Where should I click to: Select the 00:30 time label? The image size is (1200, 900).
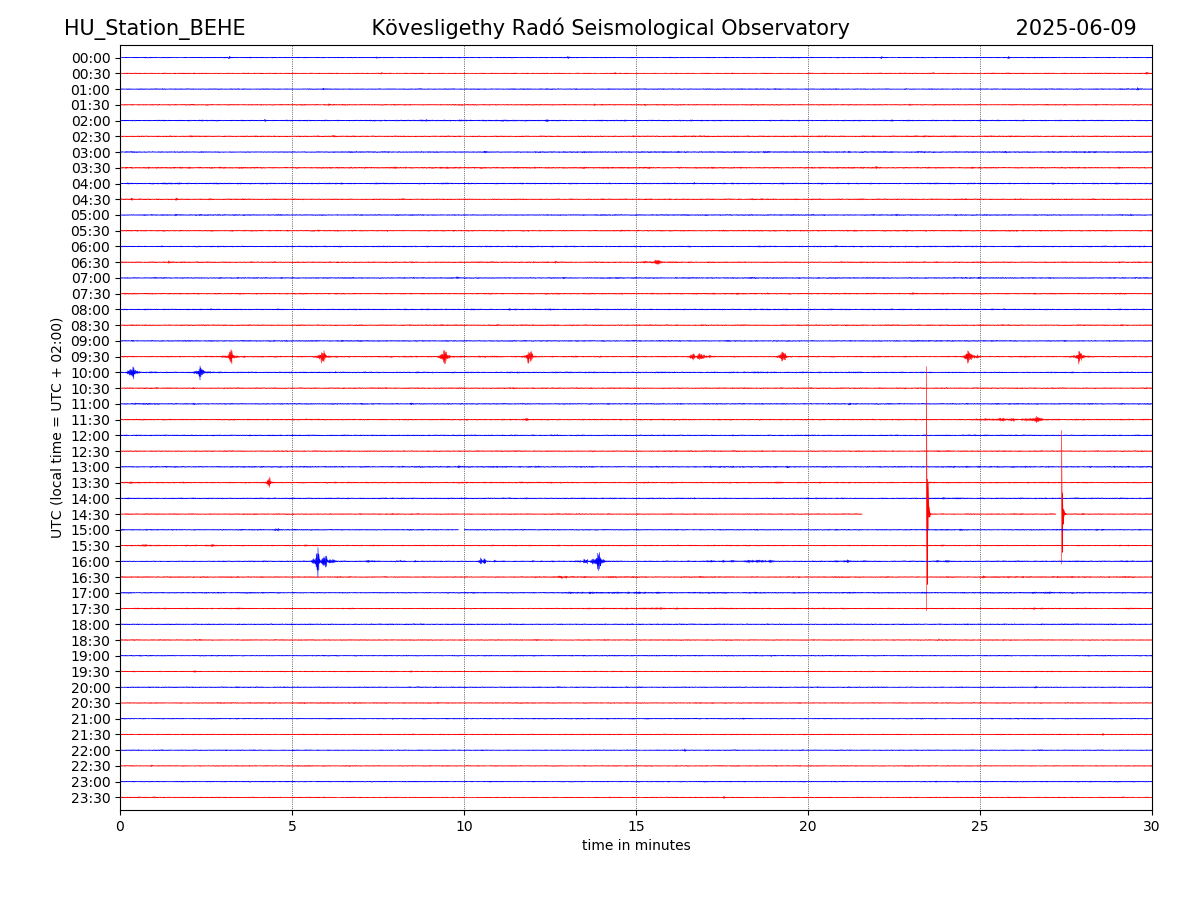pyautogui.click(x=91, y=74)
